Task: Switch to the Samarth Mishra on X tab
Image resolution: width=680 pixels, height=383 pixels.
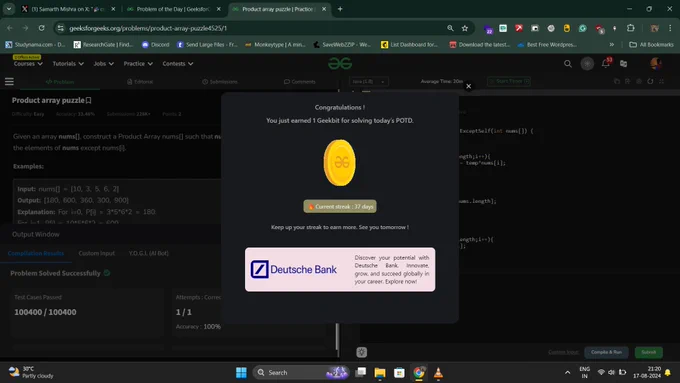Action: click(x=68, y=9)
